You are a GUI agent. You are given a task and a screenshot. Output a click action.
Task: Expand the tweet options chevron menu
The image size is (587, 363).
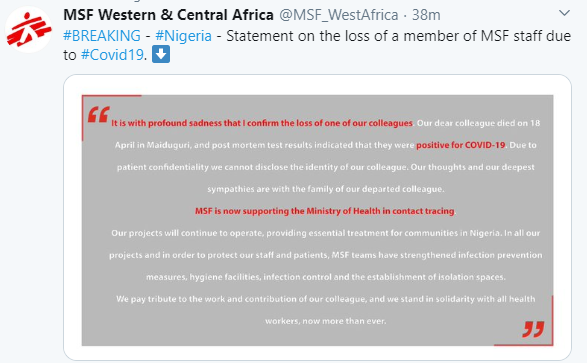tap(564, 13)
